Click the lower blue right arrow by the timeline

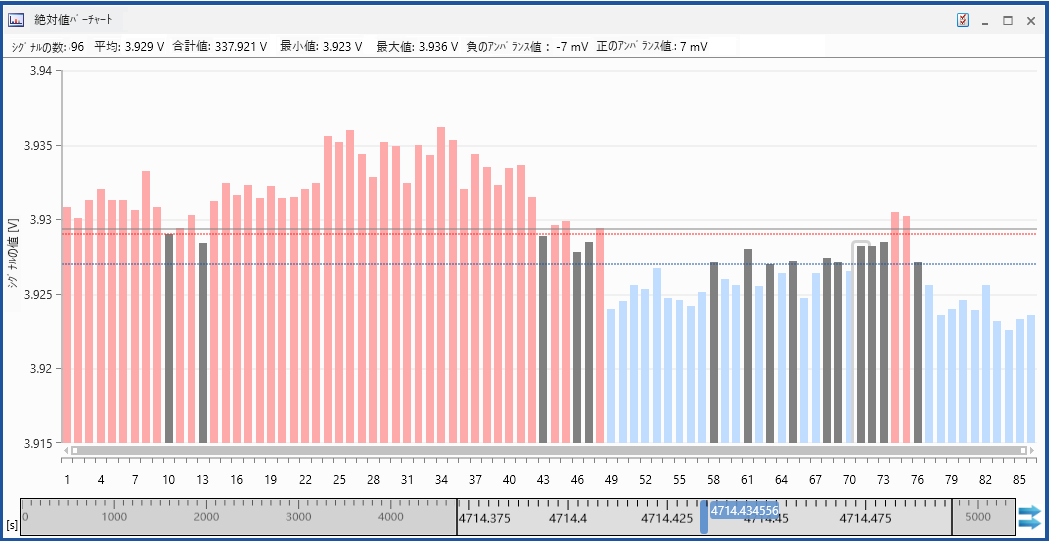click(1028, 524)
